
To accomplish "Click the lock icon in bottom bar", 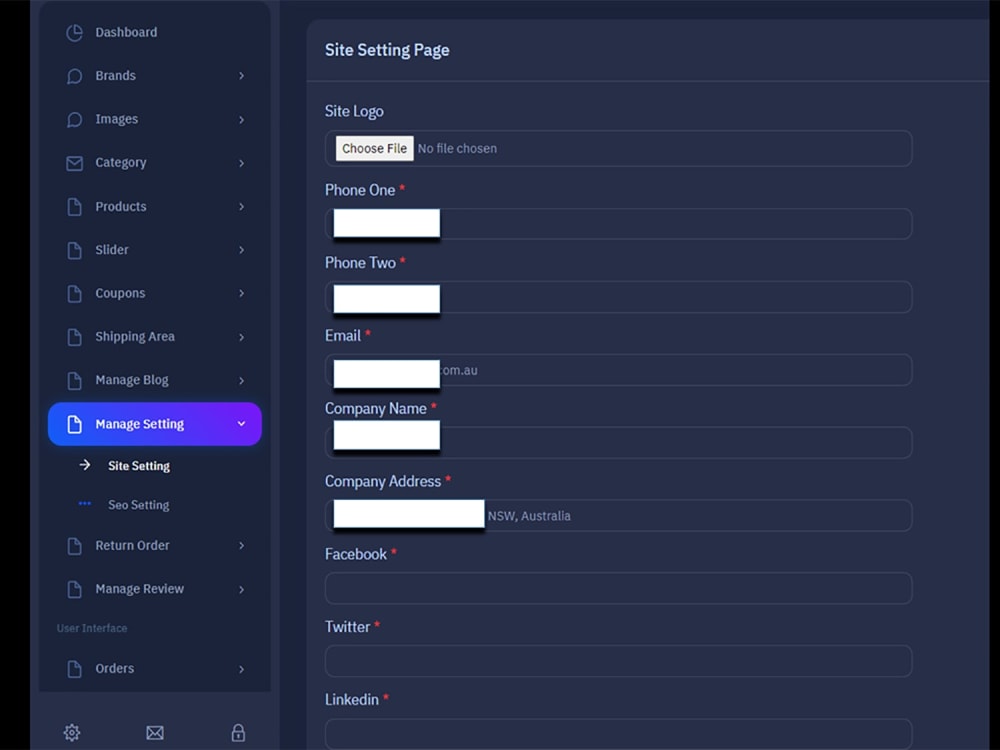I will tap(238, 733).
